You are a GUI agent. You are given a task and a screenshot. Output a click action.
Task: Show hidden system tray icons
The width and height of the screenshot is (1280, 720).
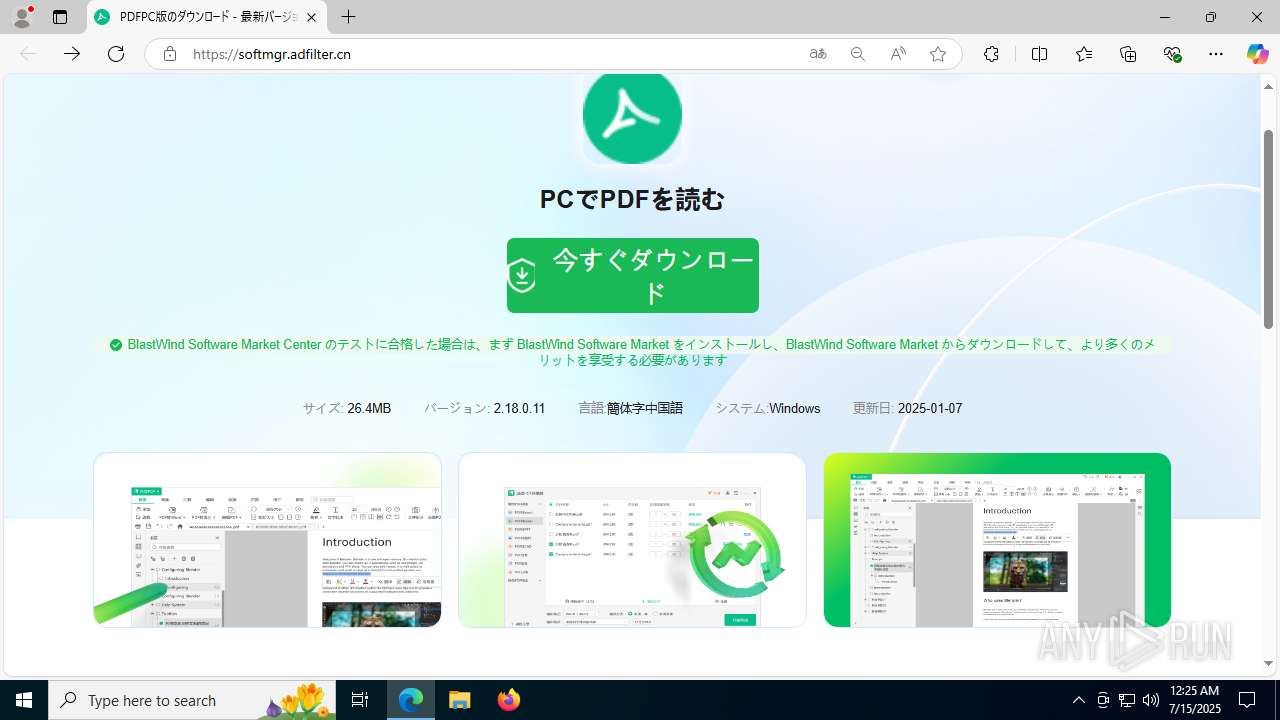[x=1078, y=700]
